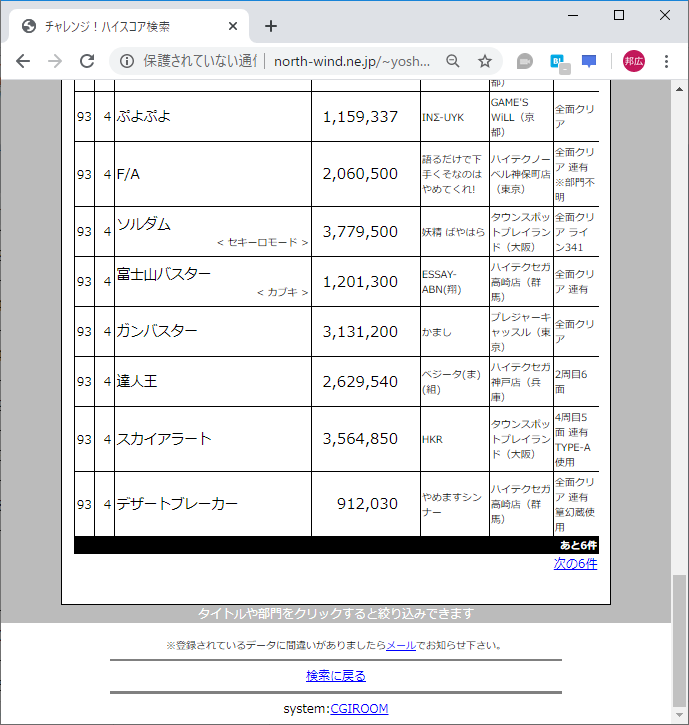Open the blue speech bubble extension

[589, 61]
